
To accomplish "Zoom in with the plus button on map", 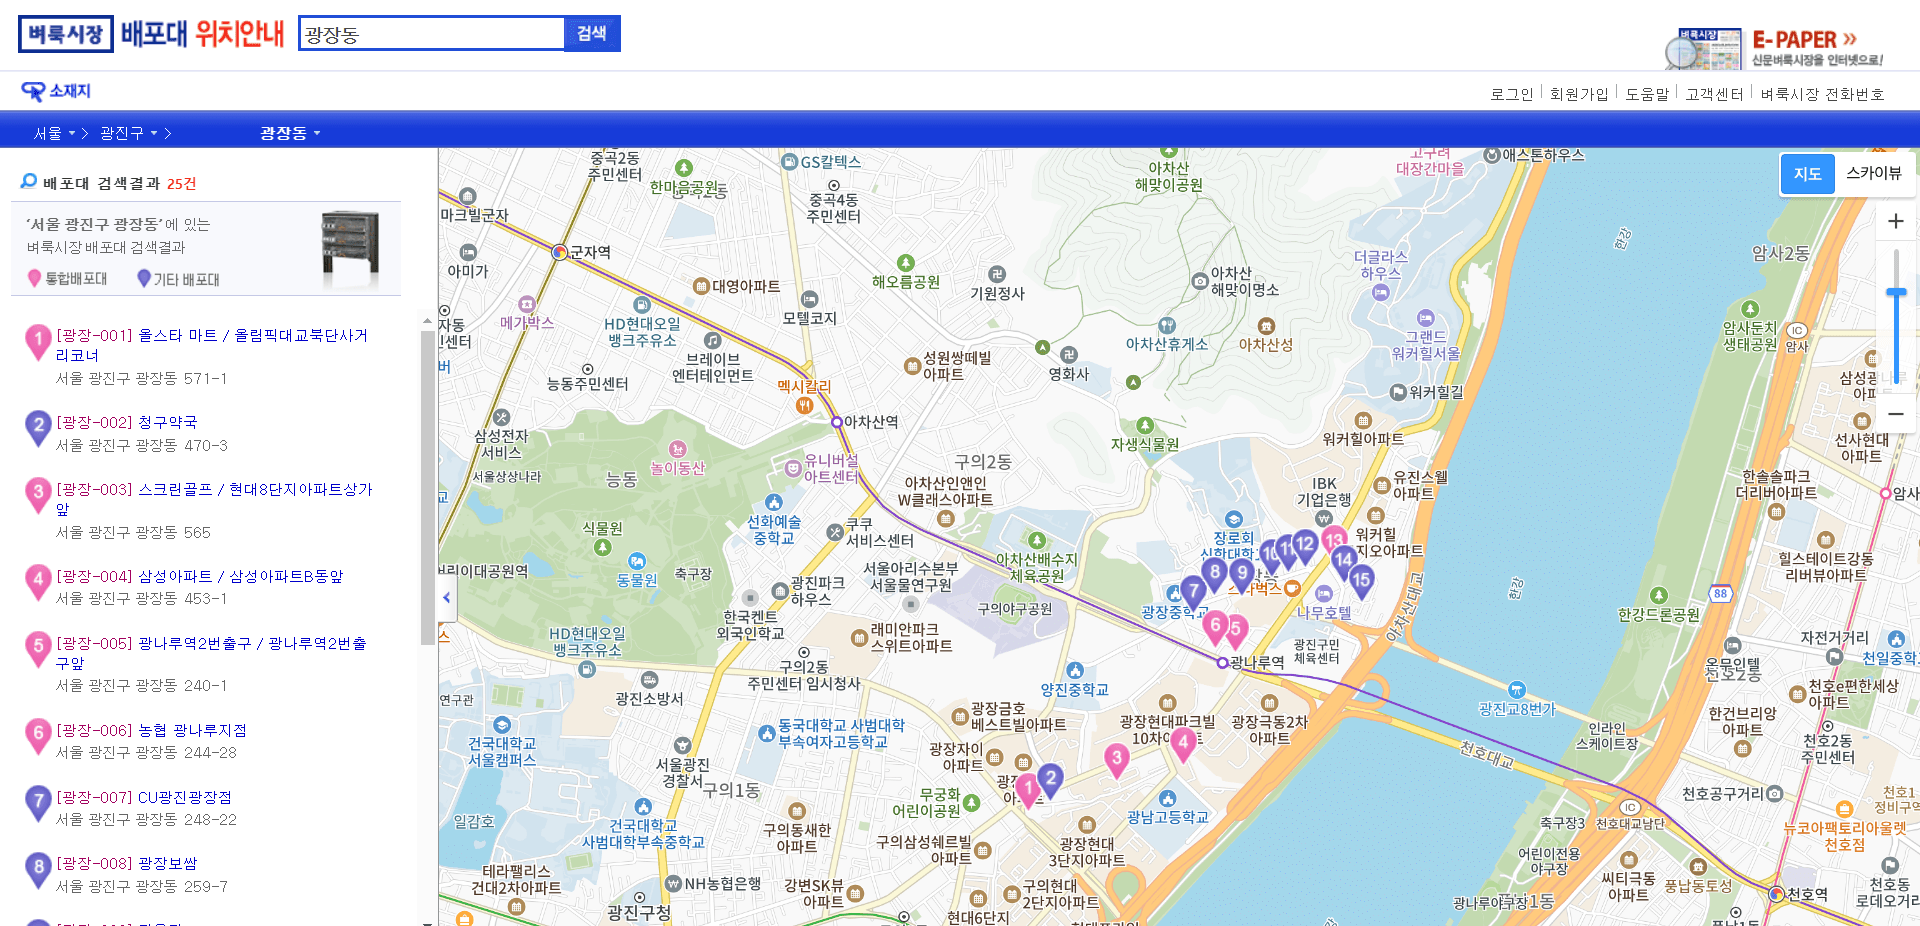I will pos(1895,222).
